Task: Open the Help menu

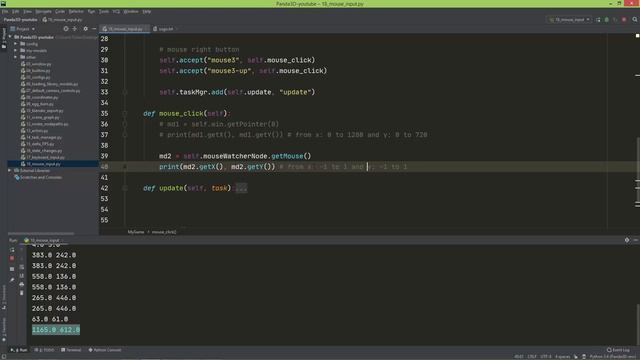Action: click(x=147, y=11)
